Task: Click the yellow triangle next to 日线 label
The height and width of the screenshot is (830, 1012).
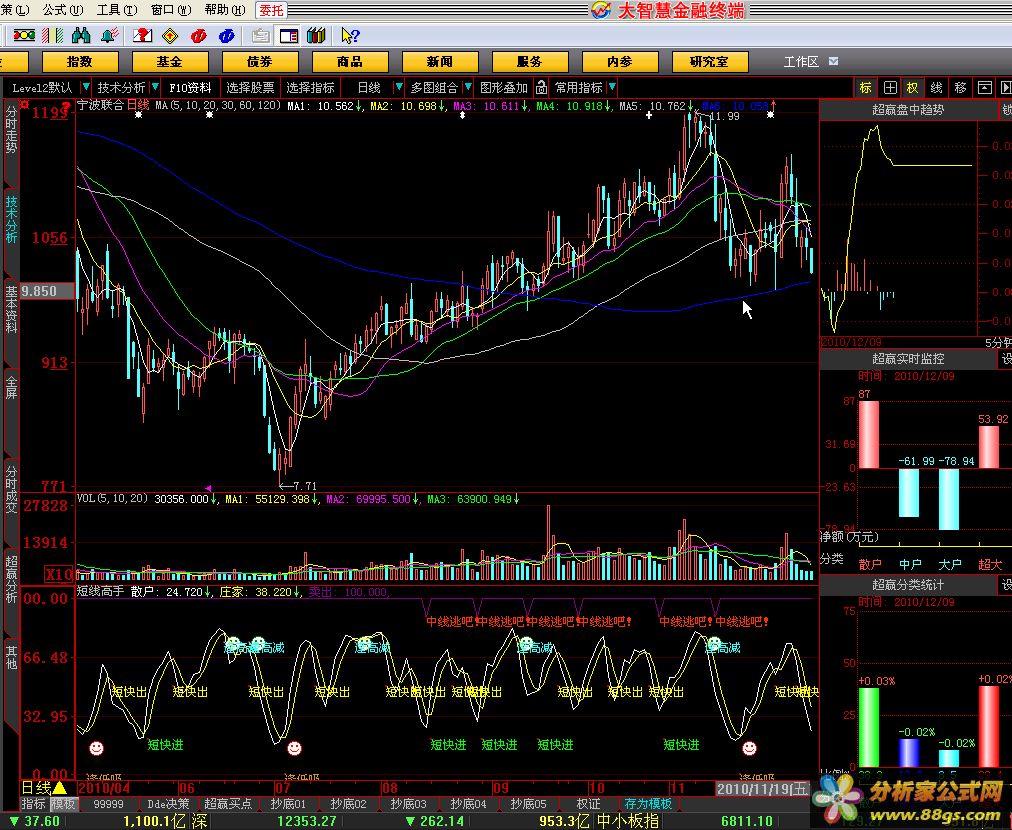Action: pyautogui.click(x=59, y=788)
